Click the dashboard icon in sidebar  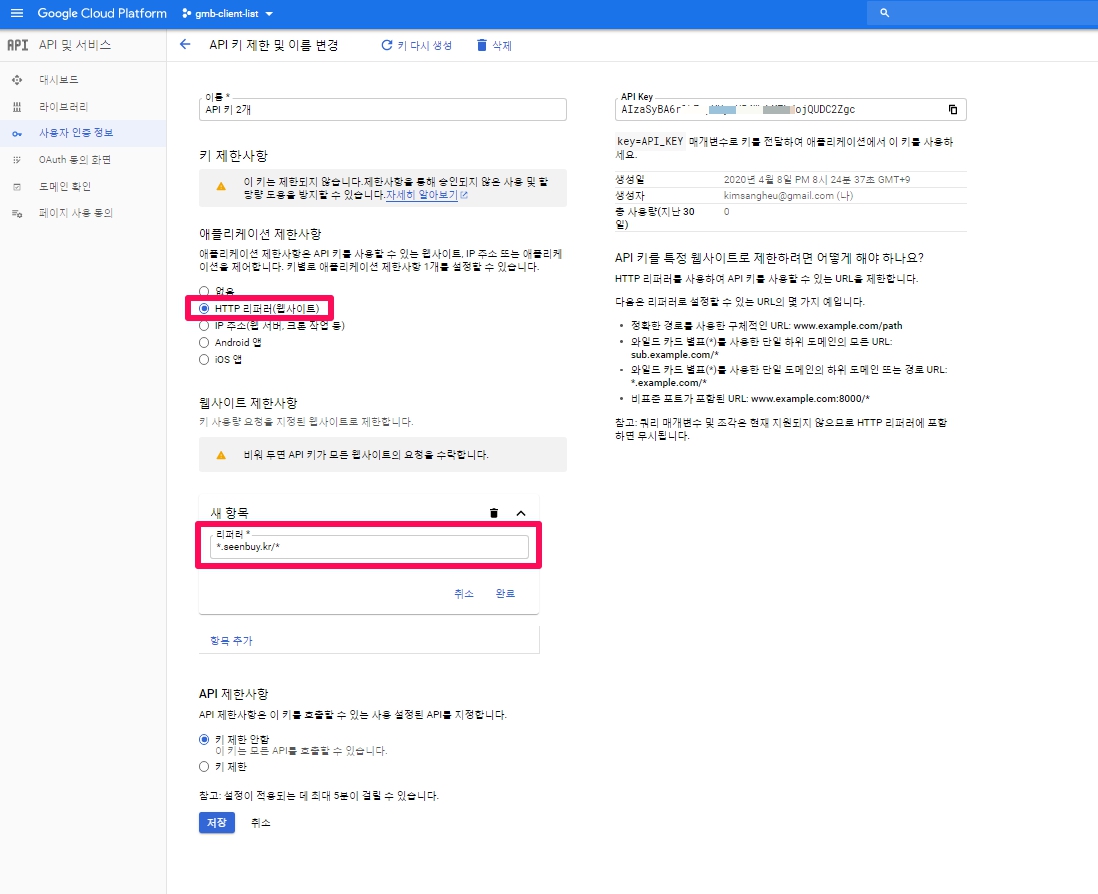(x=16, y=79)
